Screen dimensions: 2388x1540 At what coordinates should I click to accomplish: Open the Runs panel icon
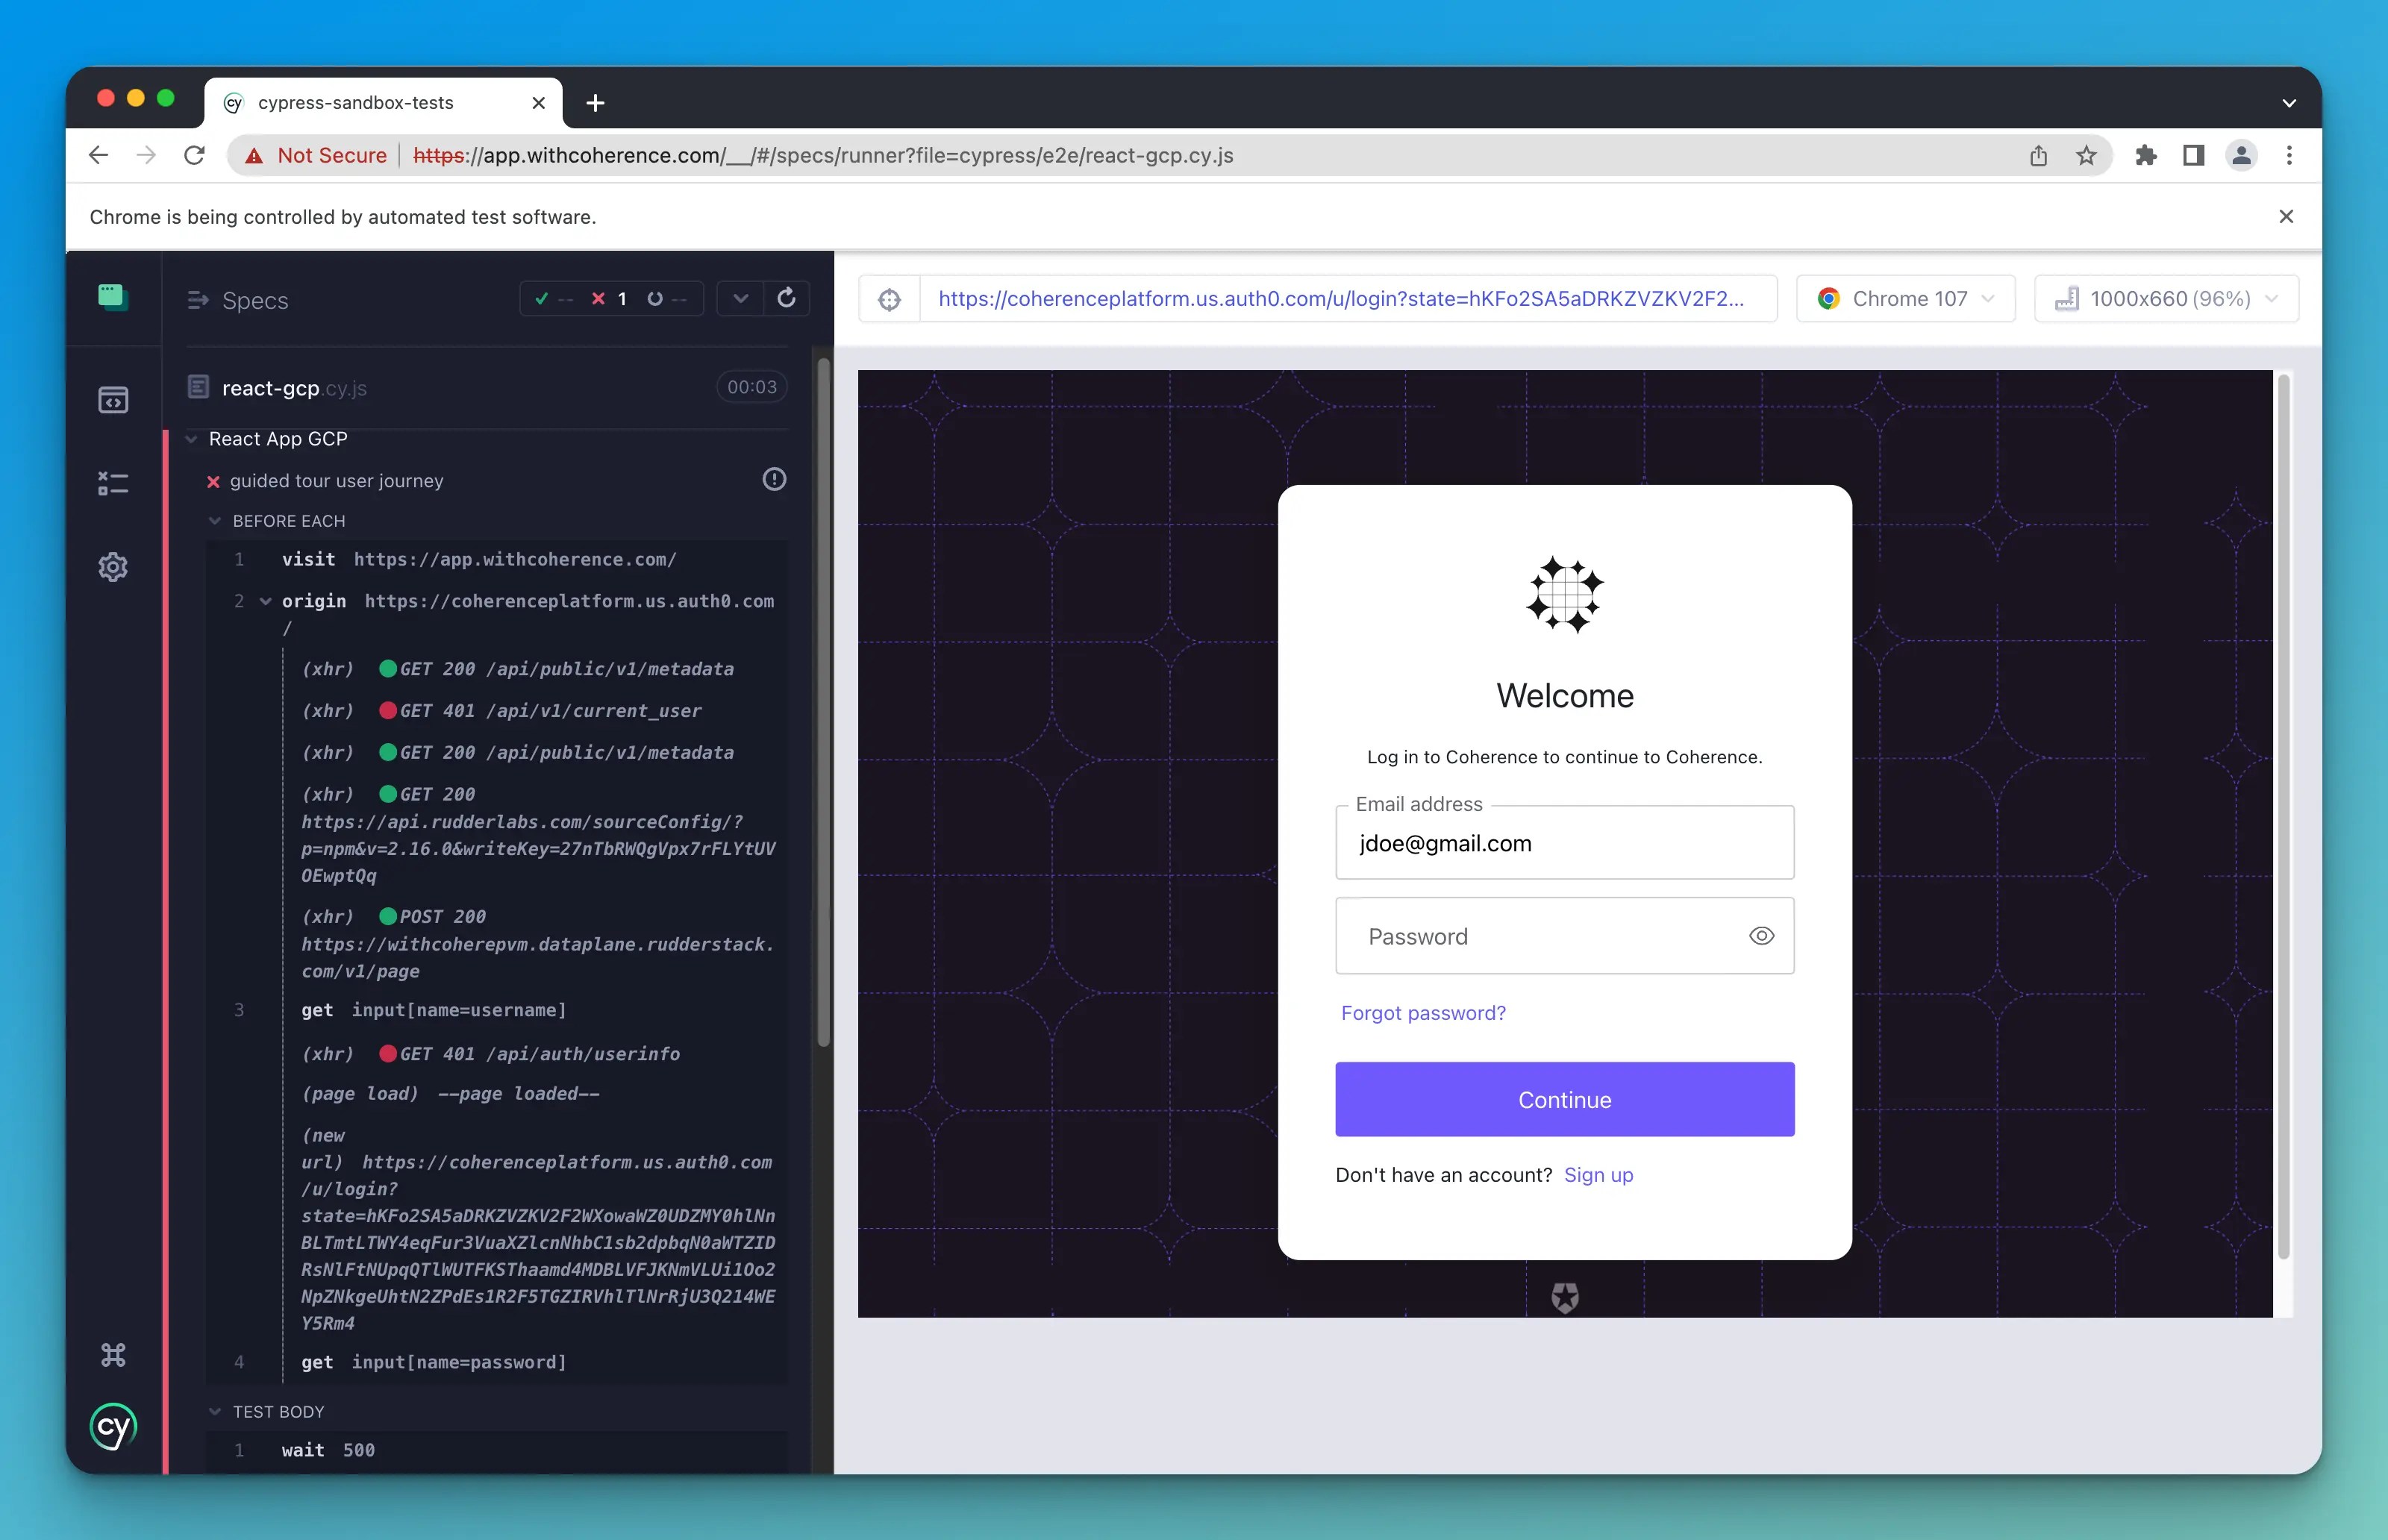113,484
